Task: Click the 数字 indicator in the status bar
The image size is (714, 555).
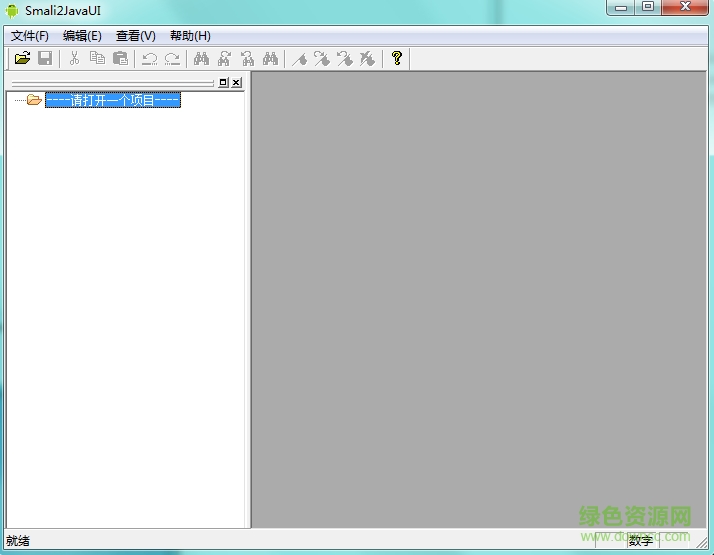Action: (641, 541)
